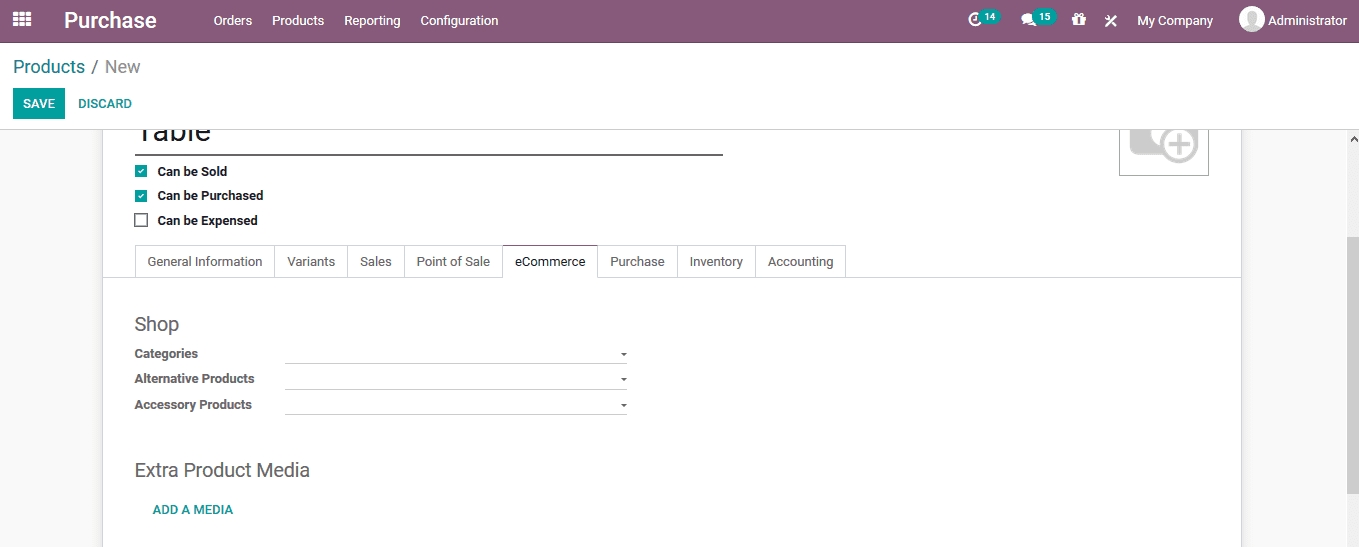
Task: Open the apps grid menu icon
Action: (22, 20)
